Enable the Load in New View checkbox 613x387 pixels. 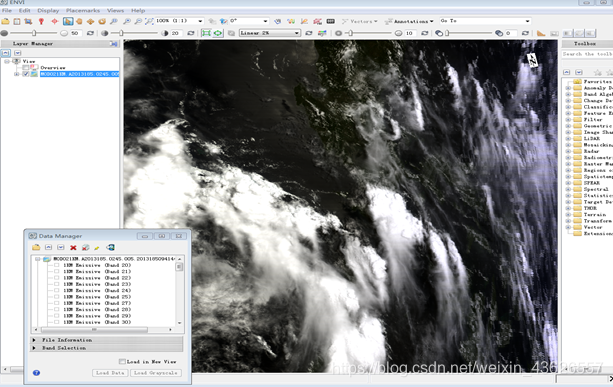(122, 362)
